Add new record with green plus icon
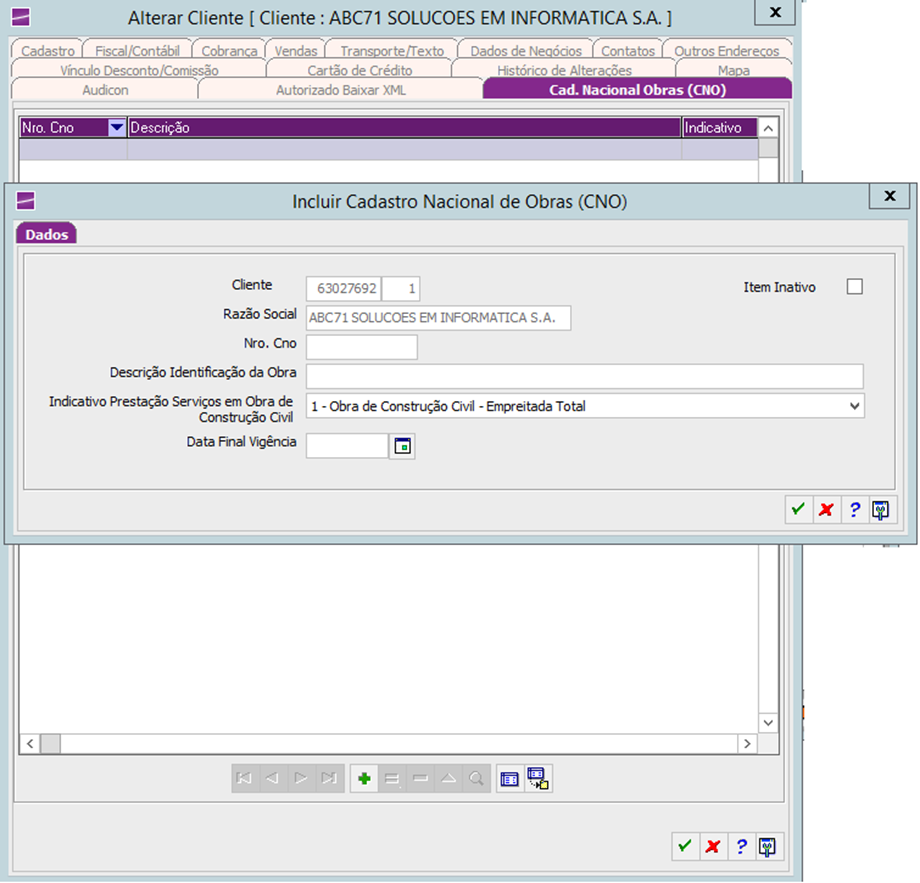Screen dimensions: 920x883 pos(364,779)
